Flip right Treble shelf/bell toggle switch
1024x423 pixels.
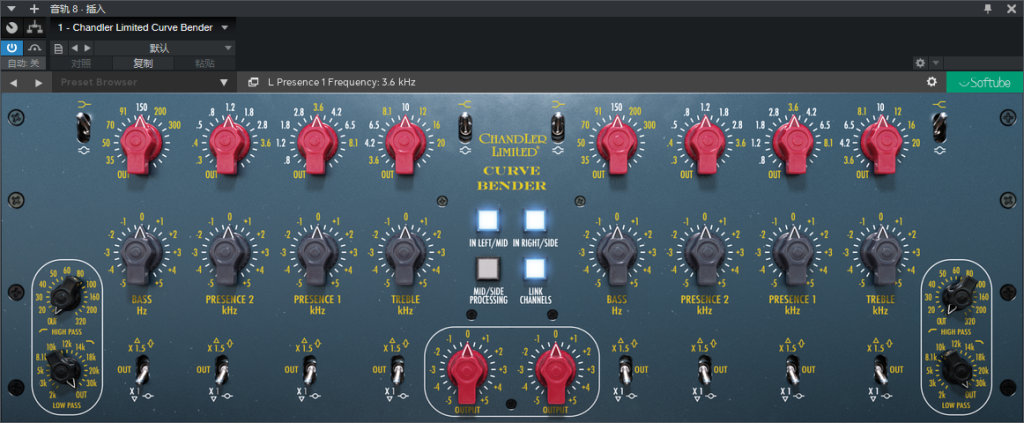[940, 127]
